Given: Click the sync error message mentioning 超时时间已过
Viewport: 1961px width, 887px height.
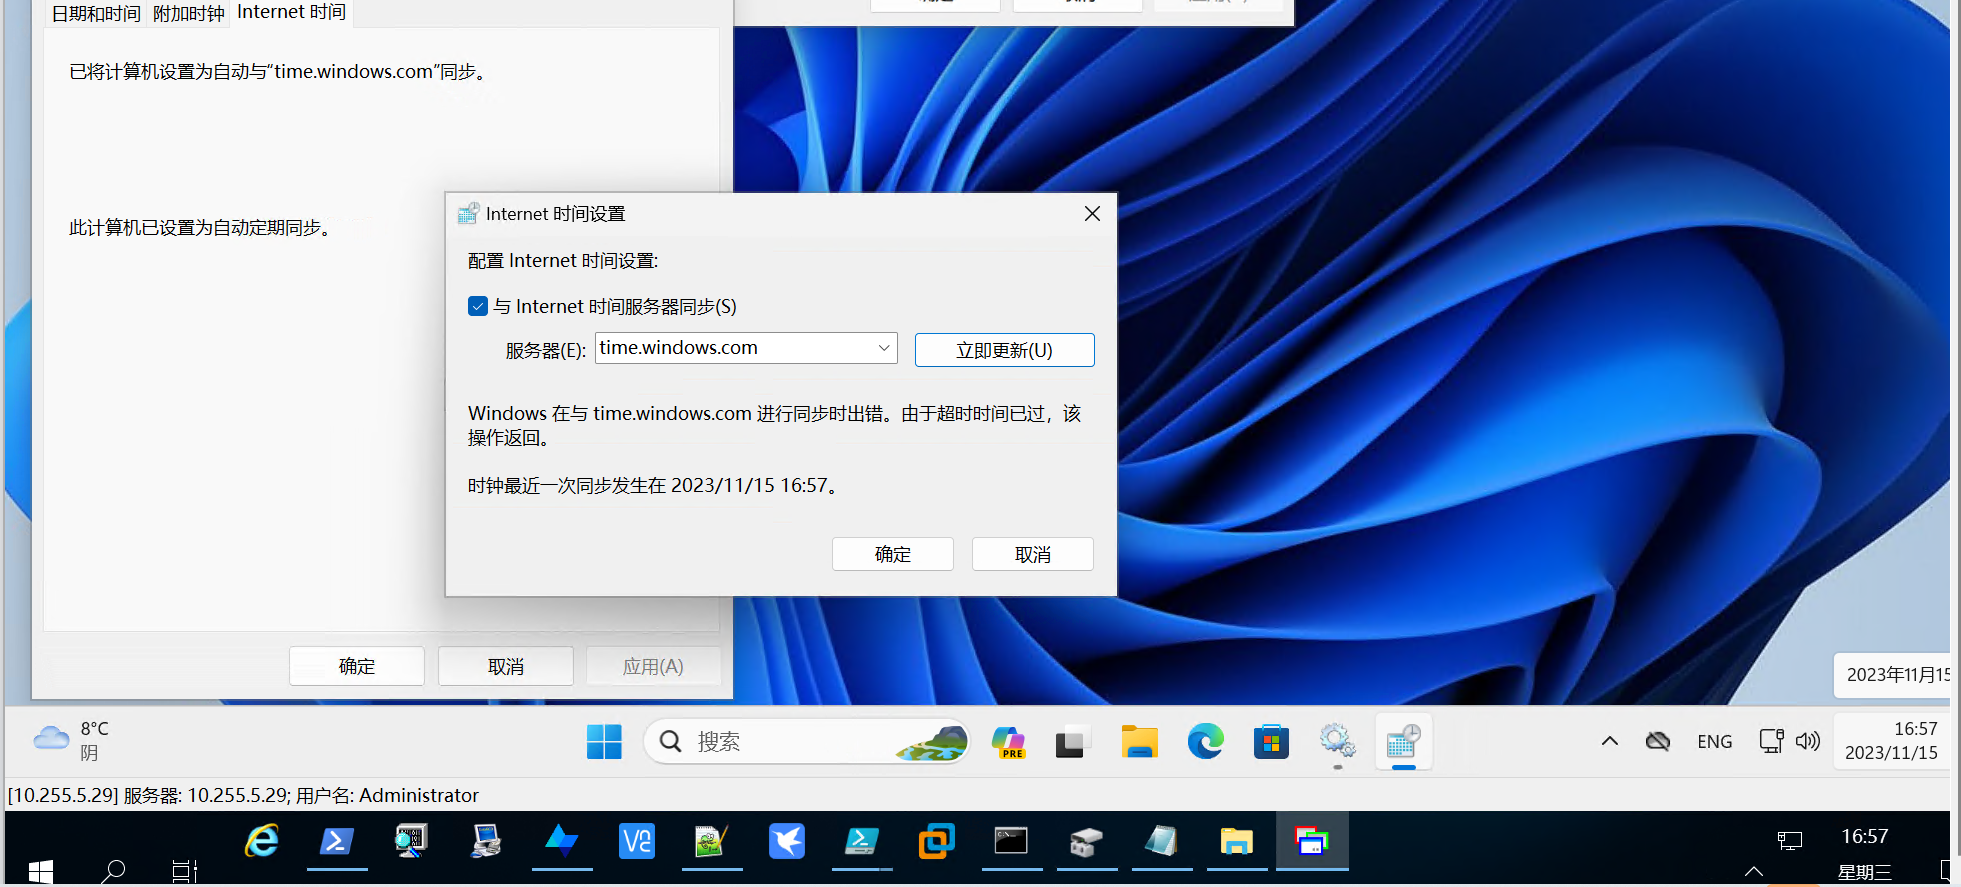Looking at the screenshot, I should pos(775,425).
